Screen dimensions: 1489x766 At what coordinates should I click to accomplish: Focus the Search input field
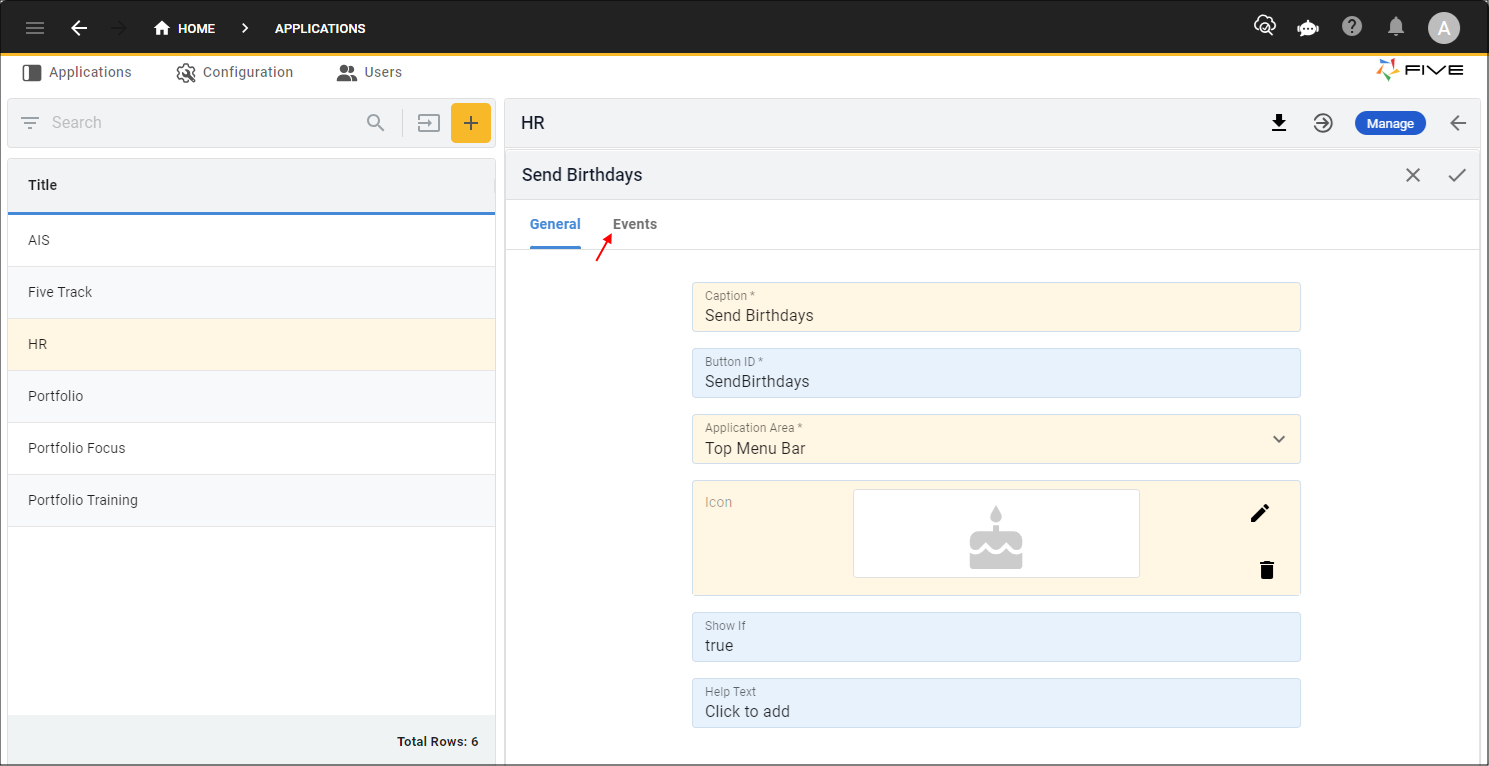click(x=200, y=123)
